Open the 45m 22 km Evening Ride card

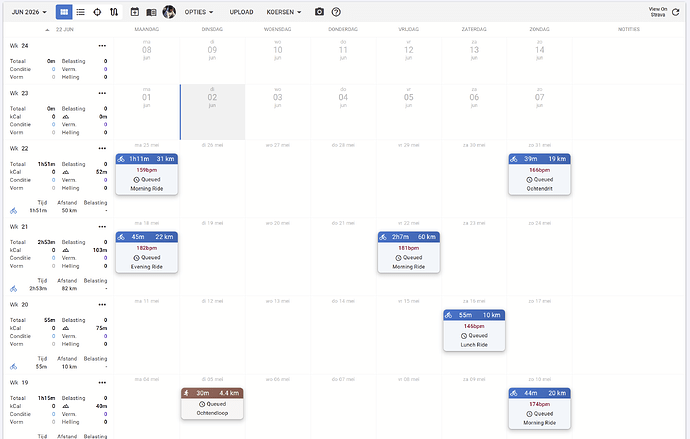click(x=147, y=252)
